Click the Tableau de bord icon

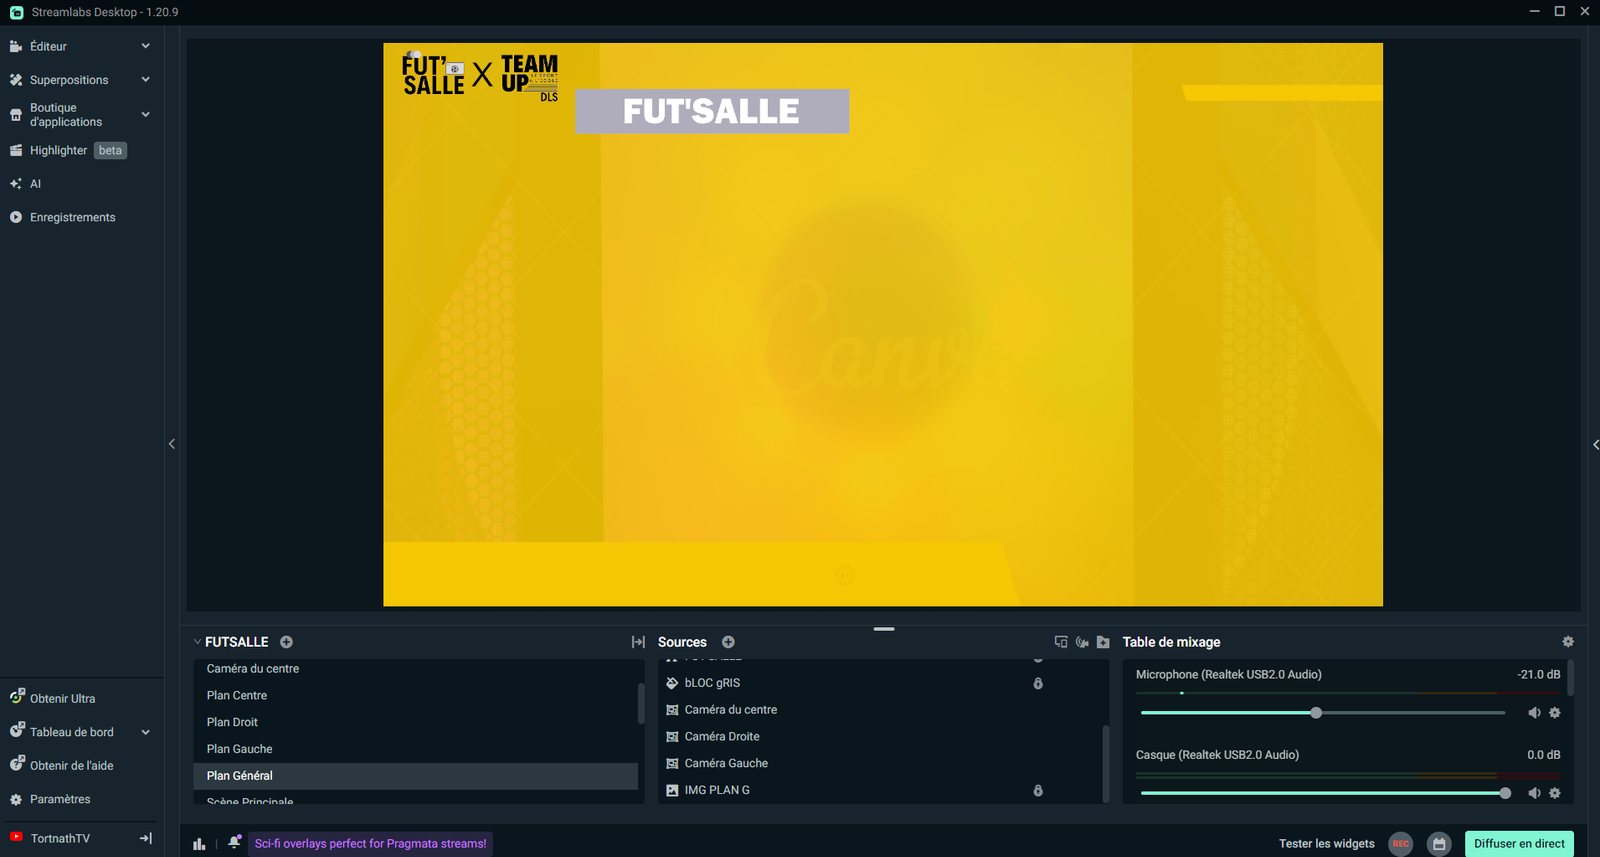[17, 731]
